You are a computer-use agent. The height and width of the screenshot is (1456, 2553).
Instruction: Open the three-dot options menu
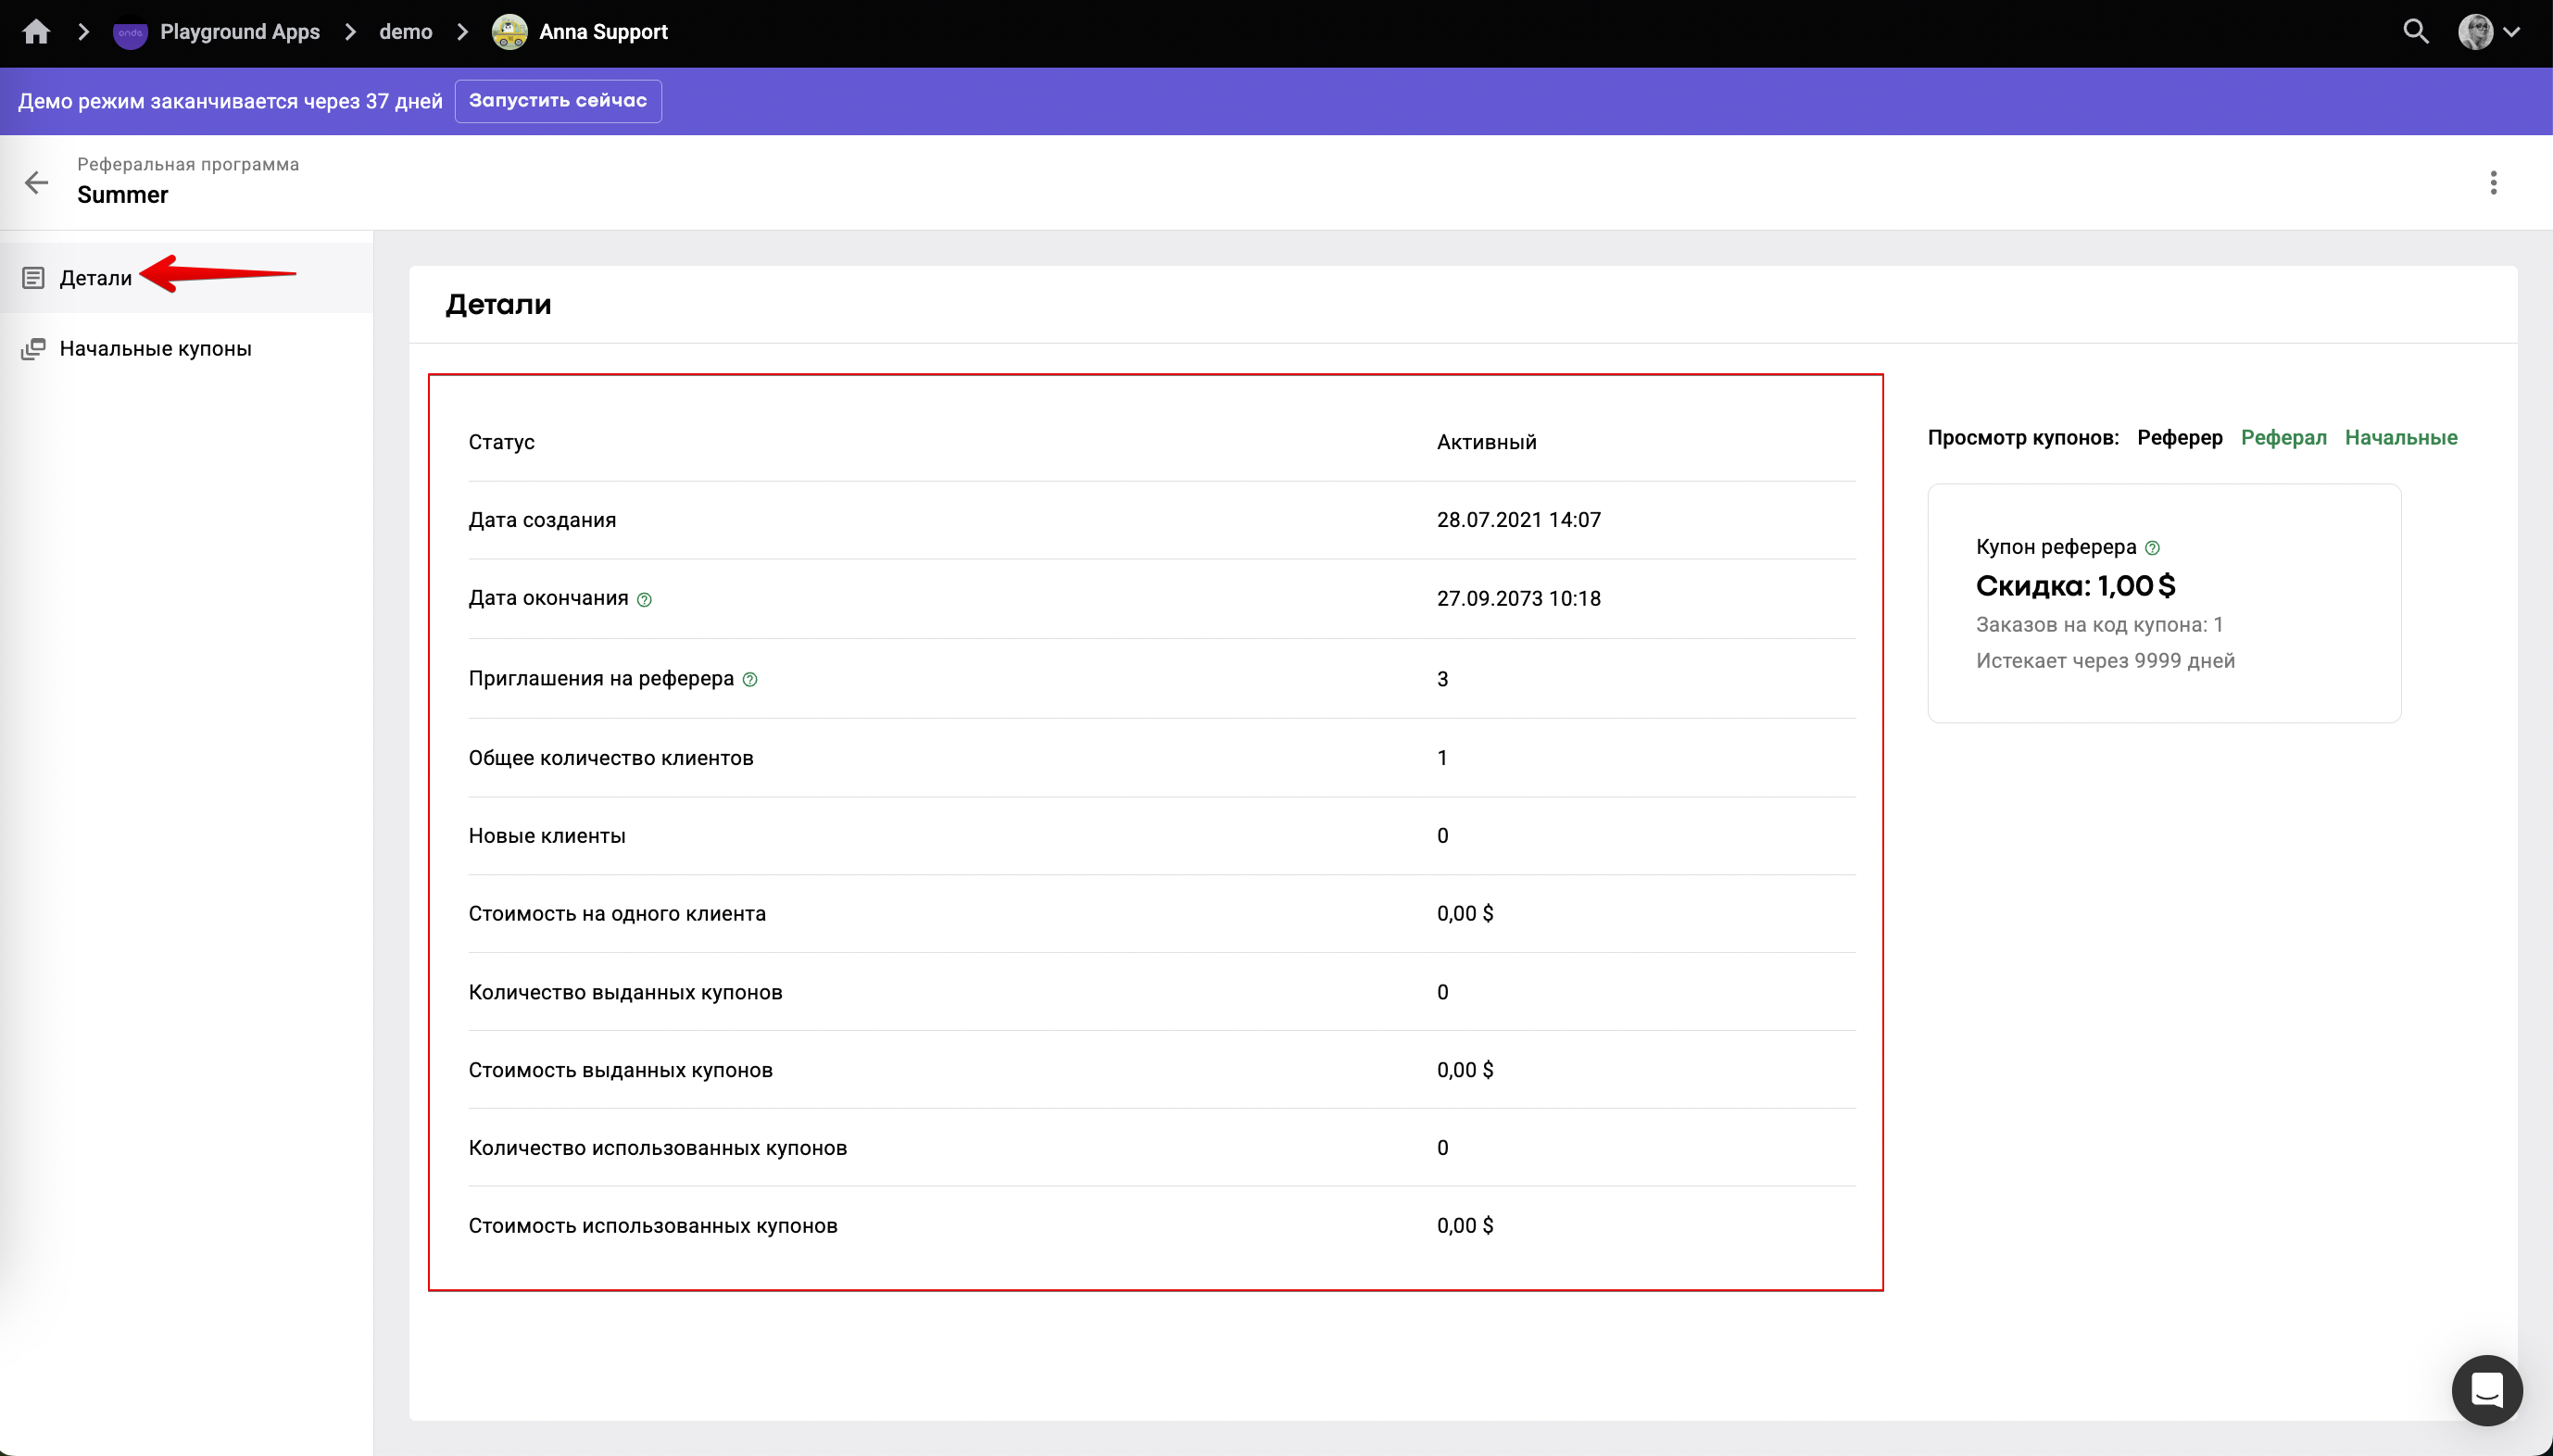(2493, 182)
